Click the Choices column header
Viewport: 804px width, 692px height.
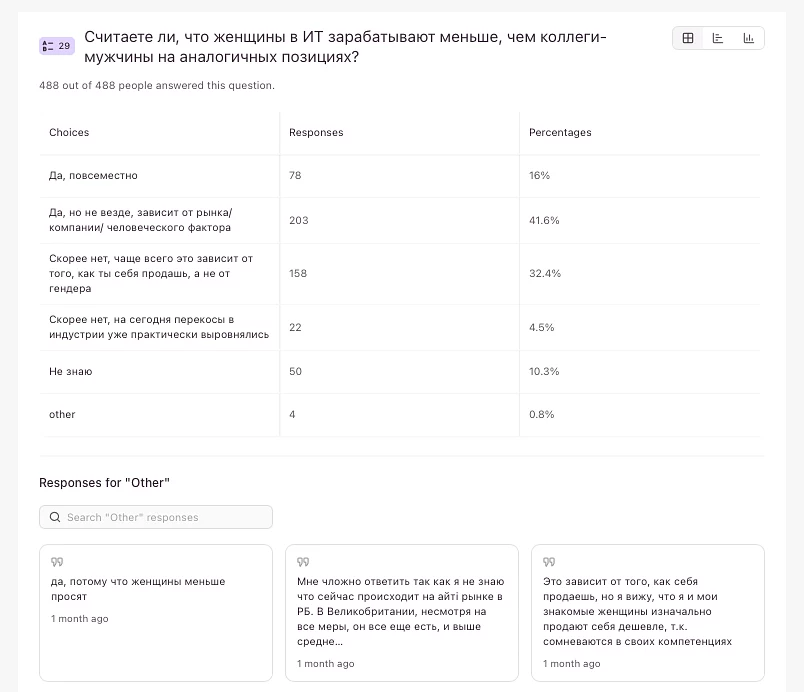pyautogui.click(x=69, y=132)
